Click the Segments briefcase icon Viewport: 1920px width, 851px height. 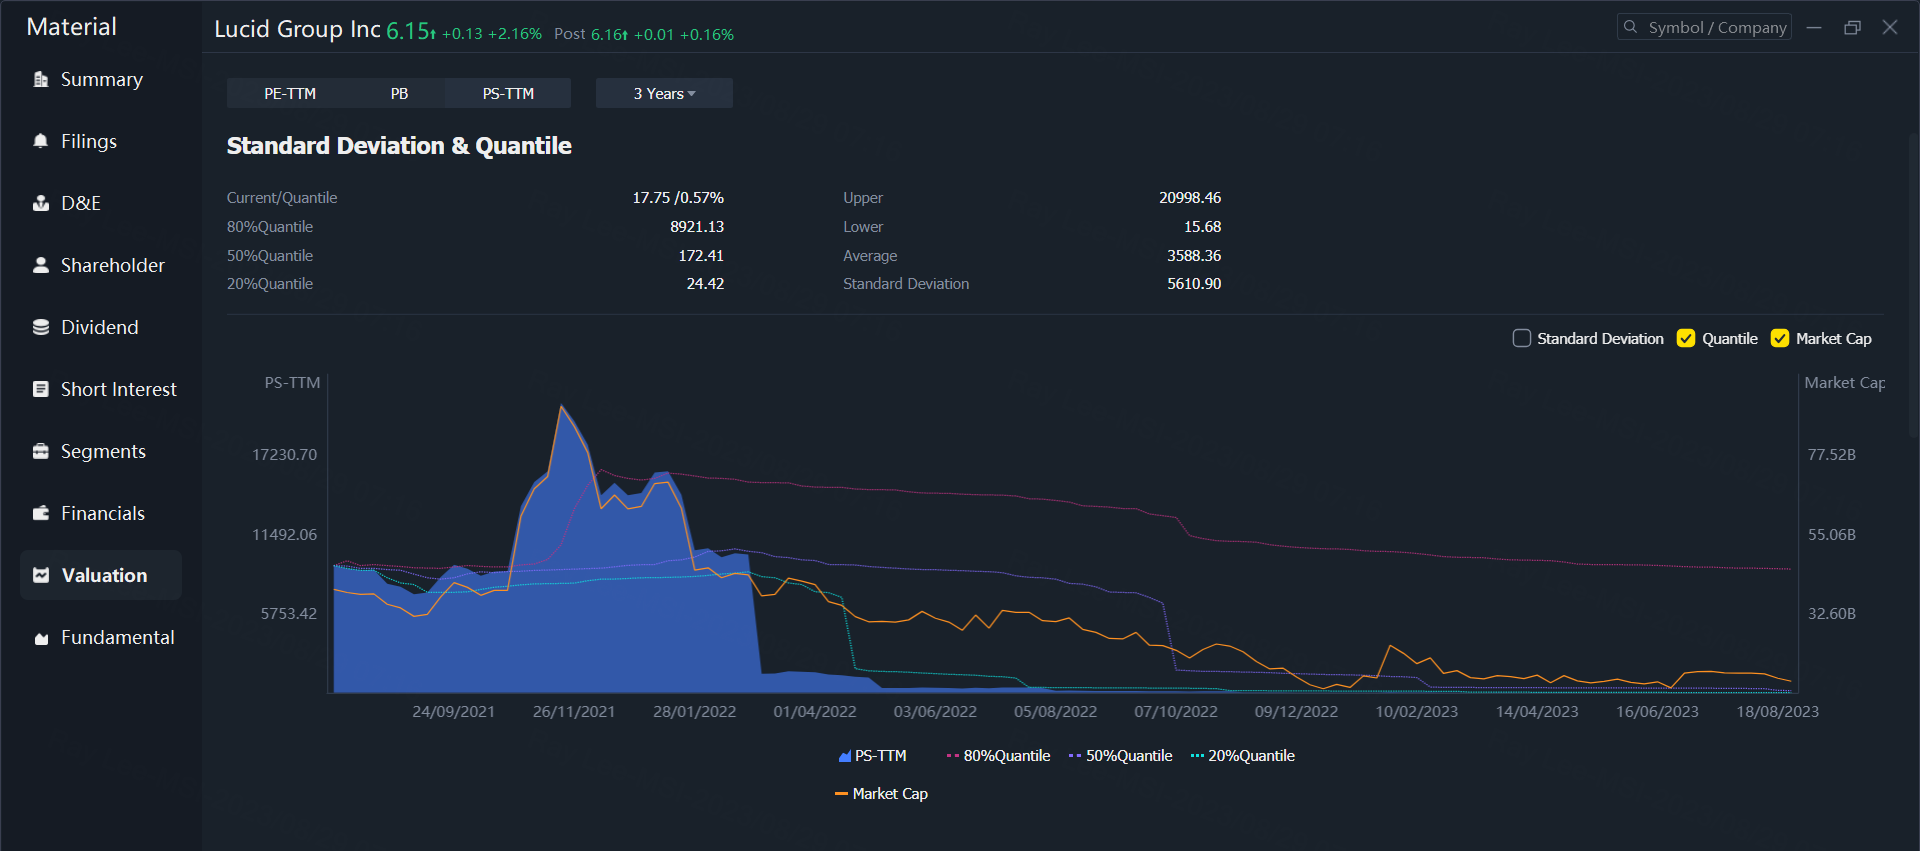coord(41,451)
